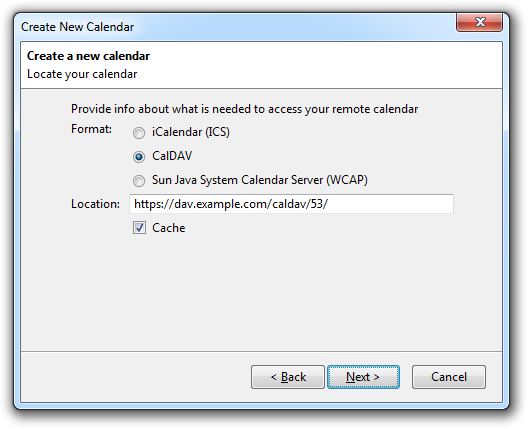The height and width of the screenshot is (429, 528).
Task: Close the Create New Calendar window
Action: (x=480, y=22)
